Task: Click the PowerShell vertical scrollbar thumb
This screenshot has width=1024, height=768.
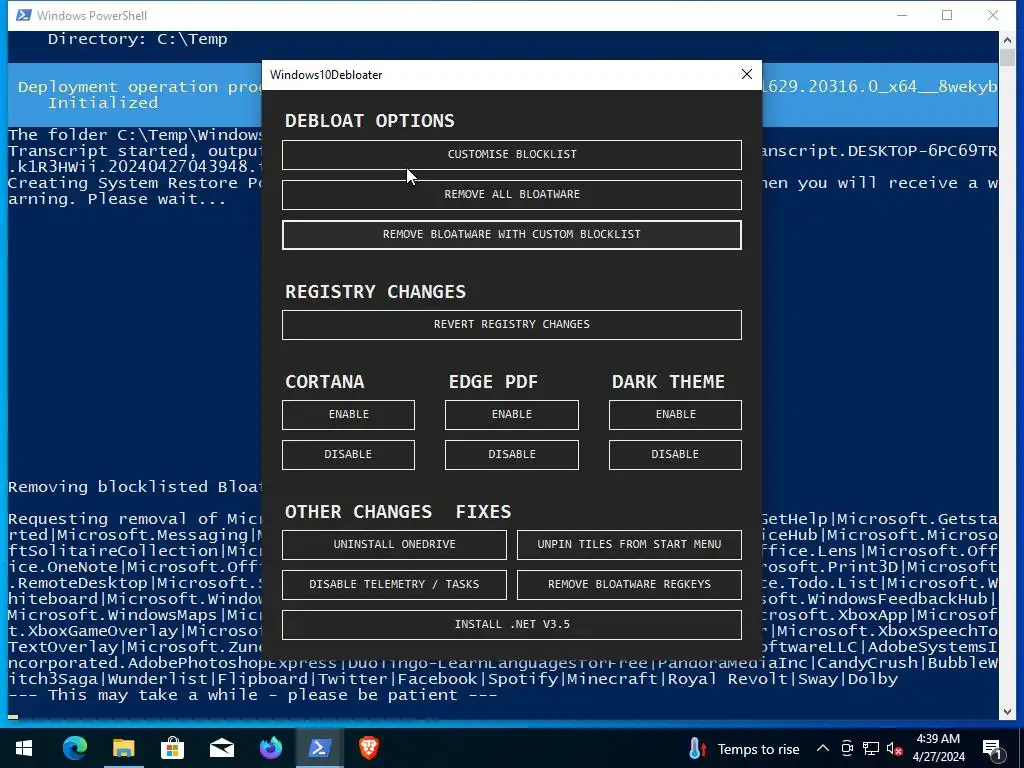Action: pyautogui.click(x=1006, y=57)
